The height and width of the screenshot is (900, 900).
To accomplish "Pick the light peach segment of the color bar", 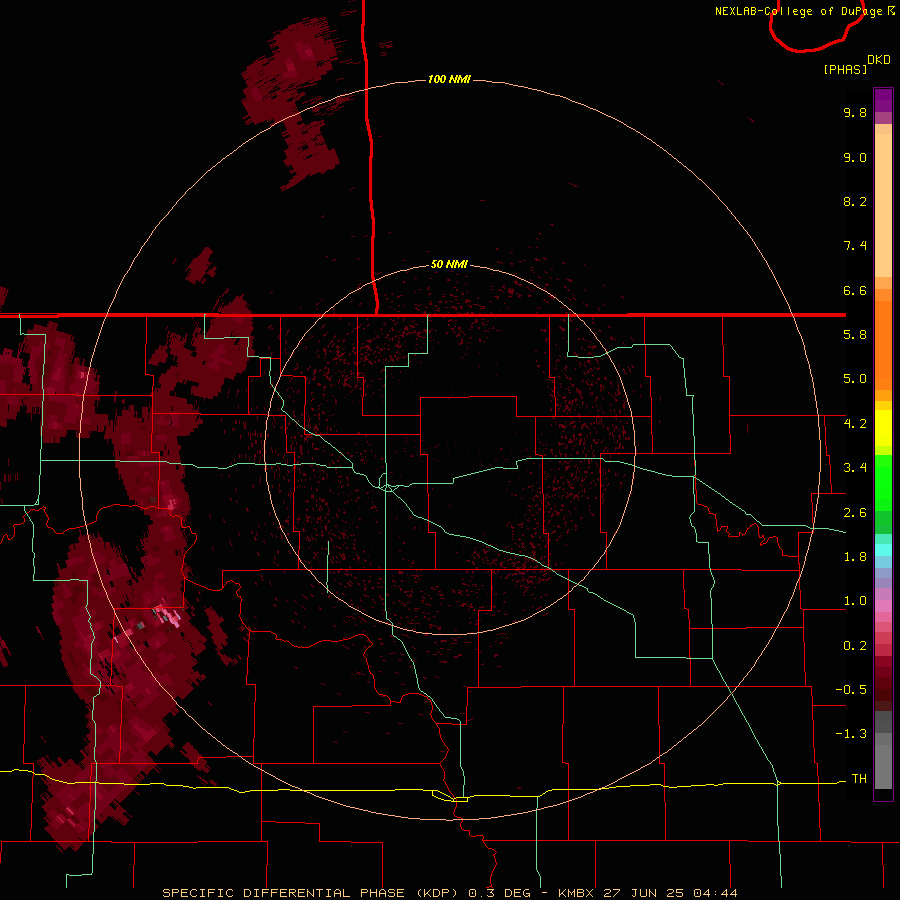I will coord(883,205).
